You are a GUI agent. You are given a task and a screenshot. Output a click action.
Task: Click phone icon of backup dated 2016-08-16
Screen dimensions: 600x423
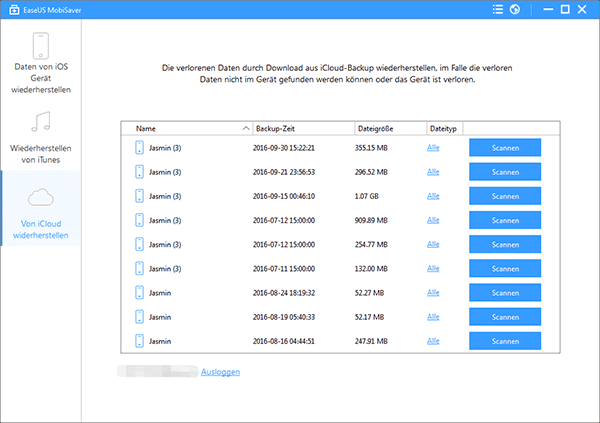(139, 340)
